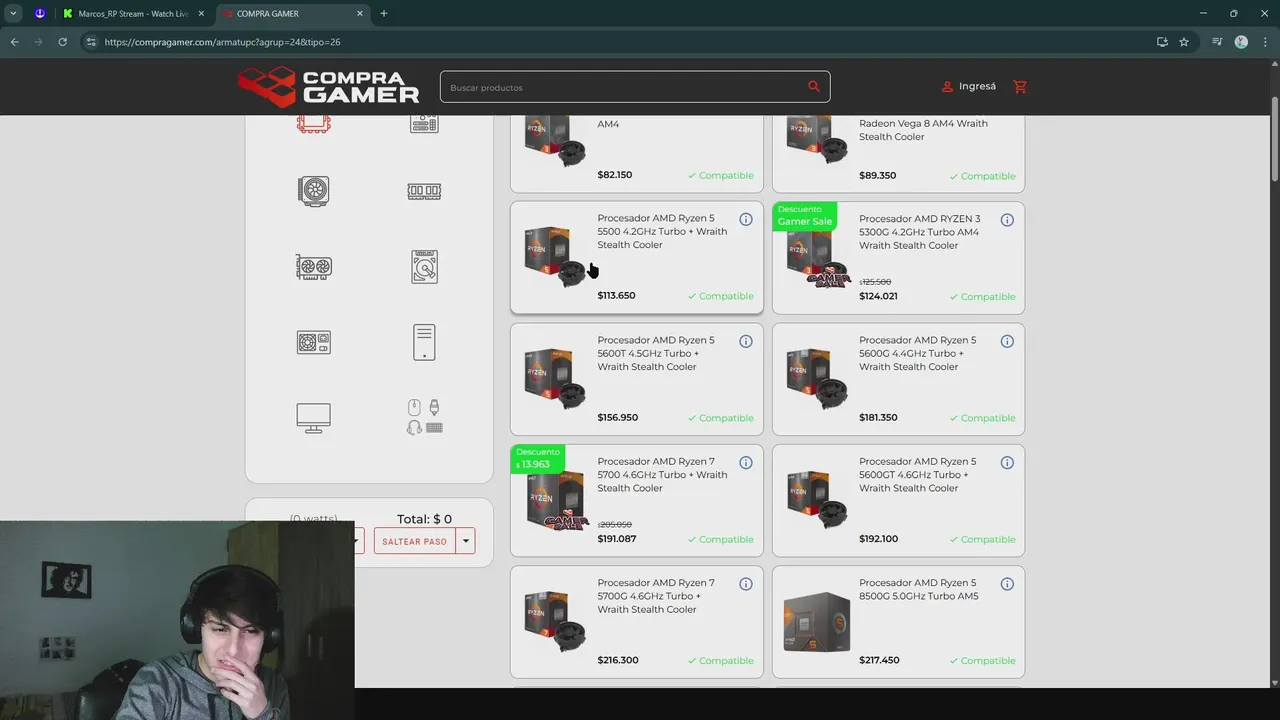Viewport: 1280px width, 720px height.
Task: Expand the Saltear Paso dropdown arrow
Action: tap(465, 541)
